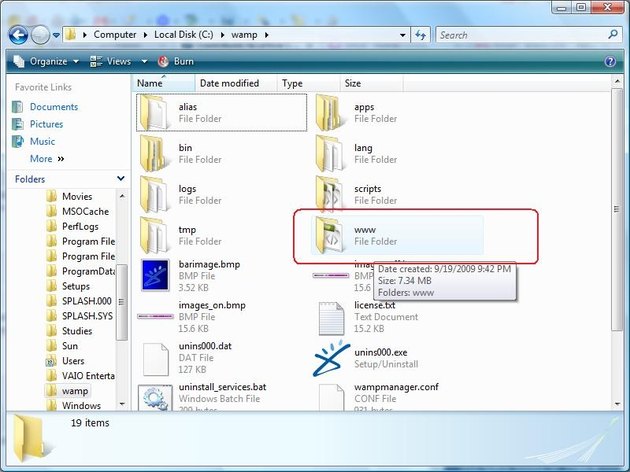Select license.txt document icon
The image size is (630, 472).
331,318
